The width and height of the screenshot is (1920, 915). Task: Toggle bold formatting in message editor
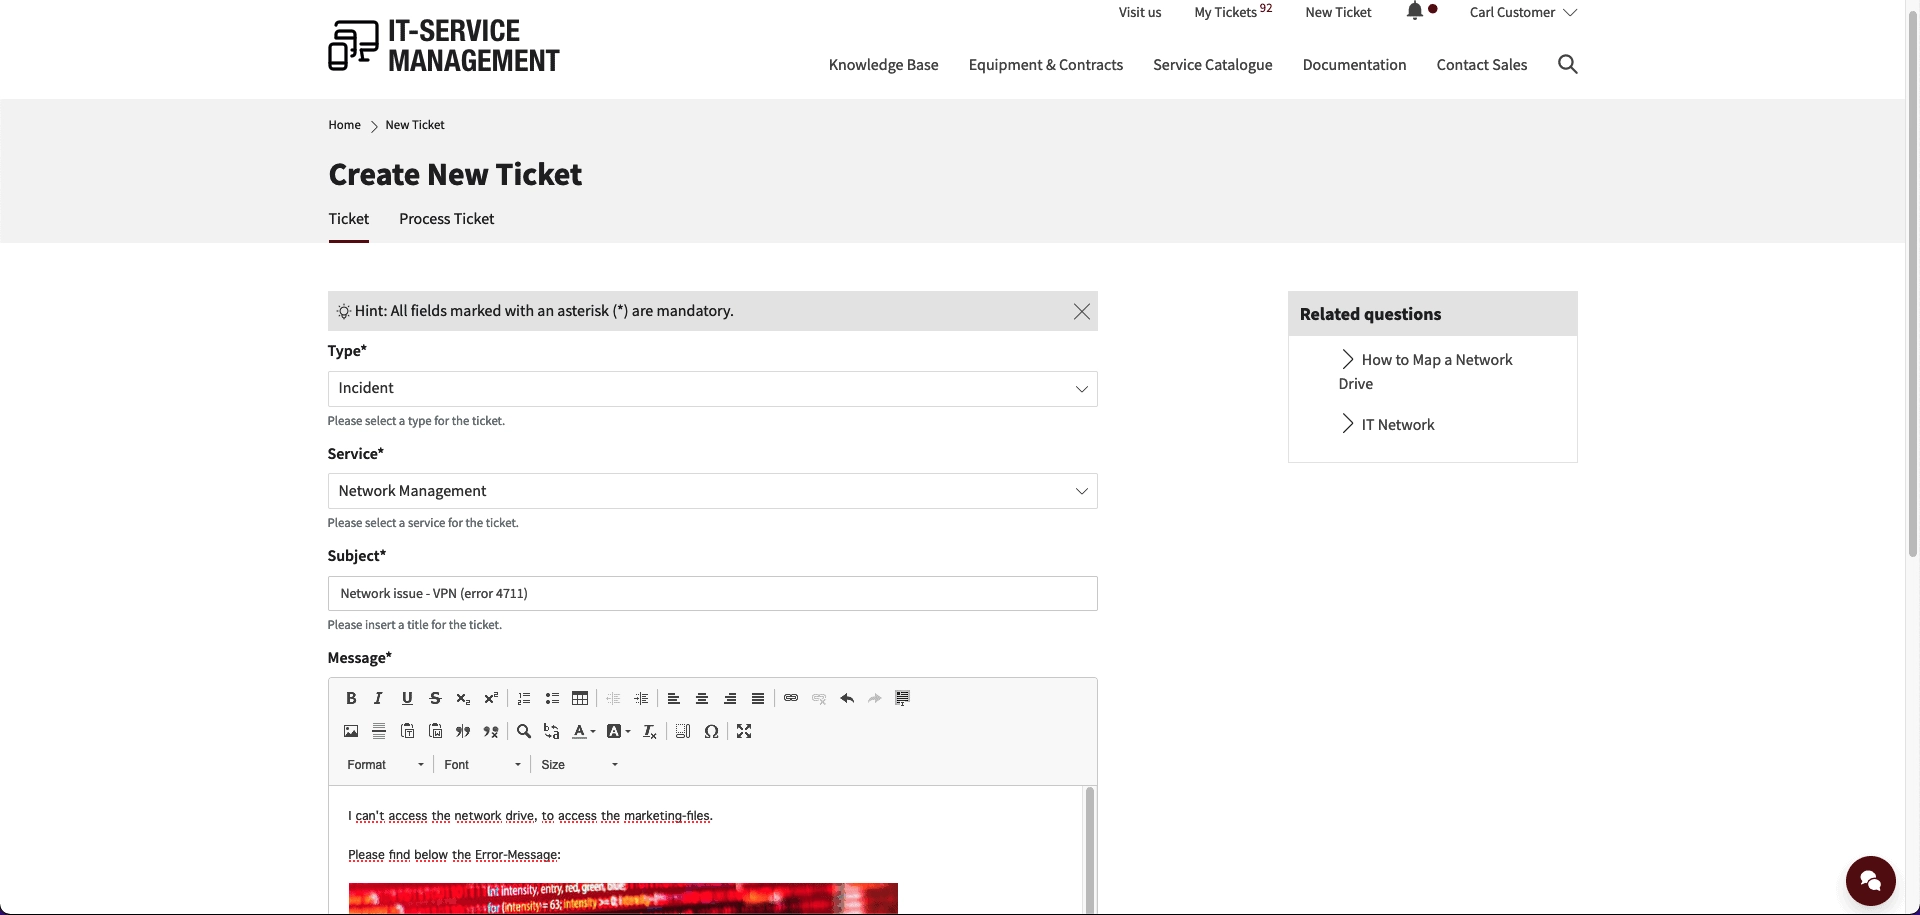click(351, 698)
